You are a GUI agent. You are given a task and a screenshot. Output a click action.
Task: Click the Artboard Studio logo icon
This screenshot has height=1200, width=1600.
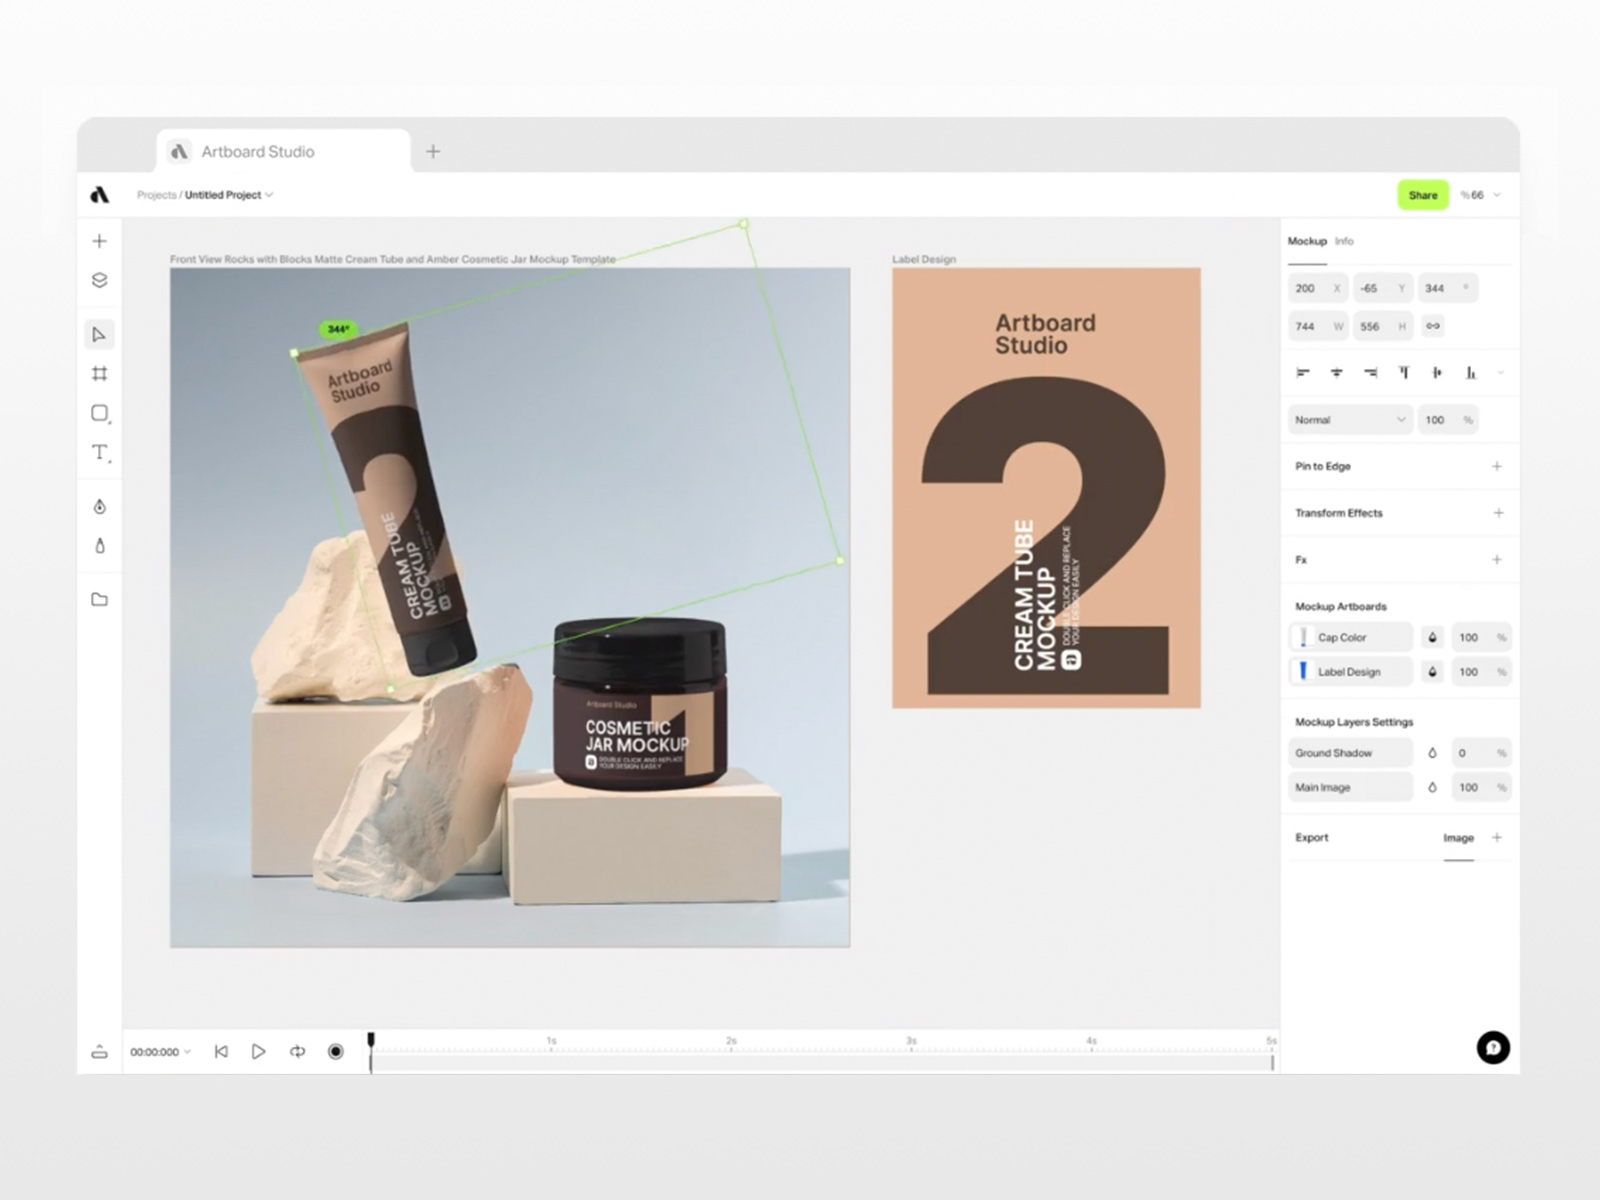(99, 195)
